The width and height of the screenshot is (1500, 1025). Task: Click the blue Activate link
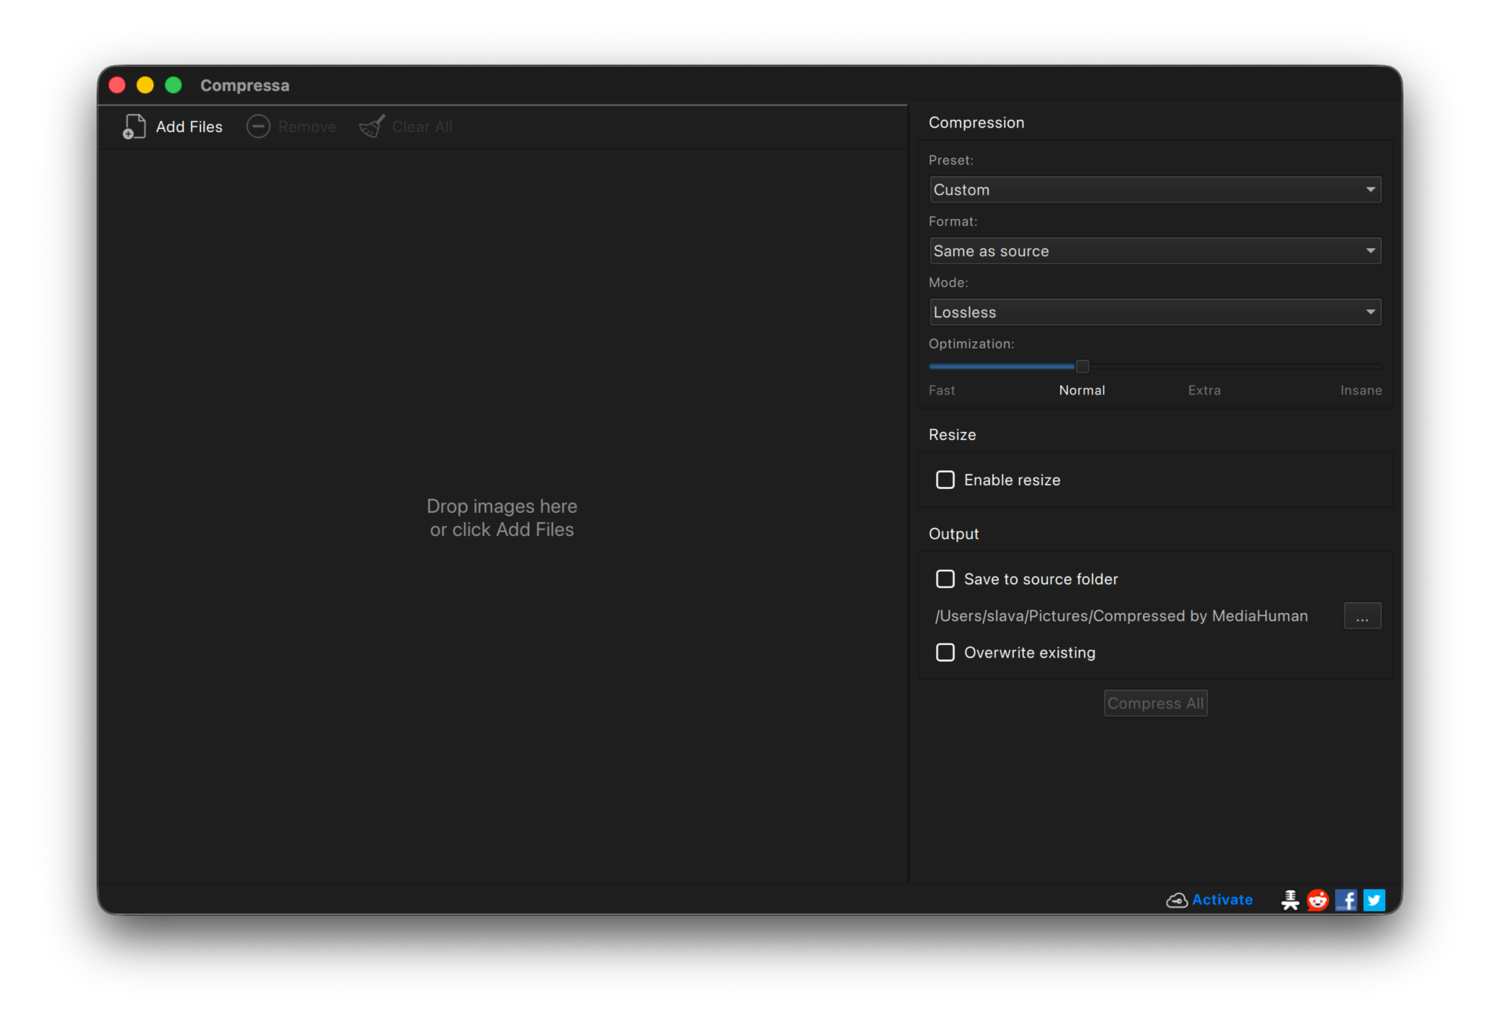(x=1222, y=900)
